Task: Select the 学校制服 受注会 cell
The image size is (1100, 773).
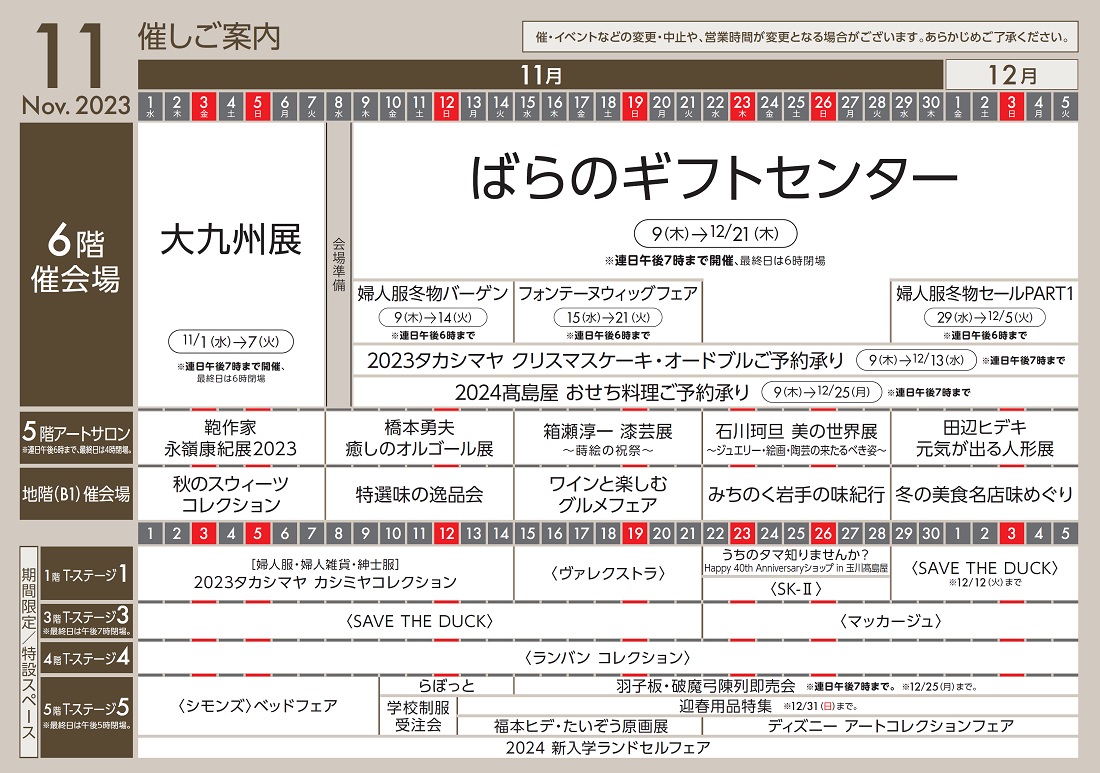Action: pyautogui.click(x=418, y=715)
